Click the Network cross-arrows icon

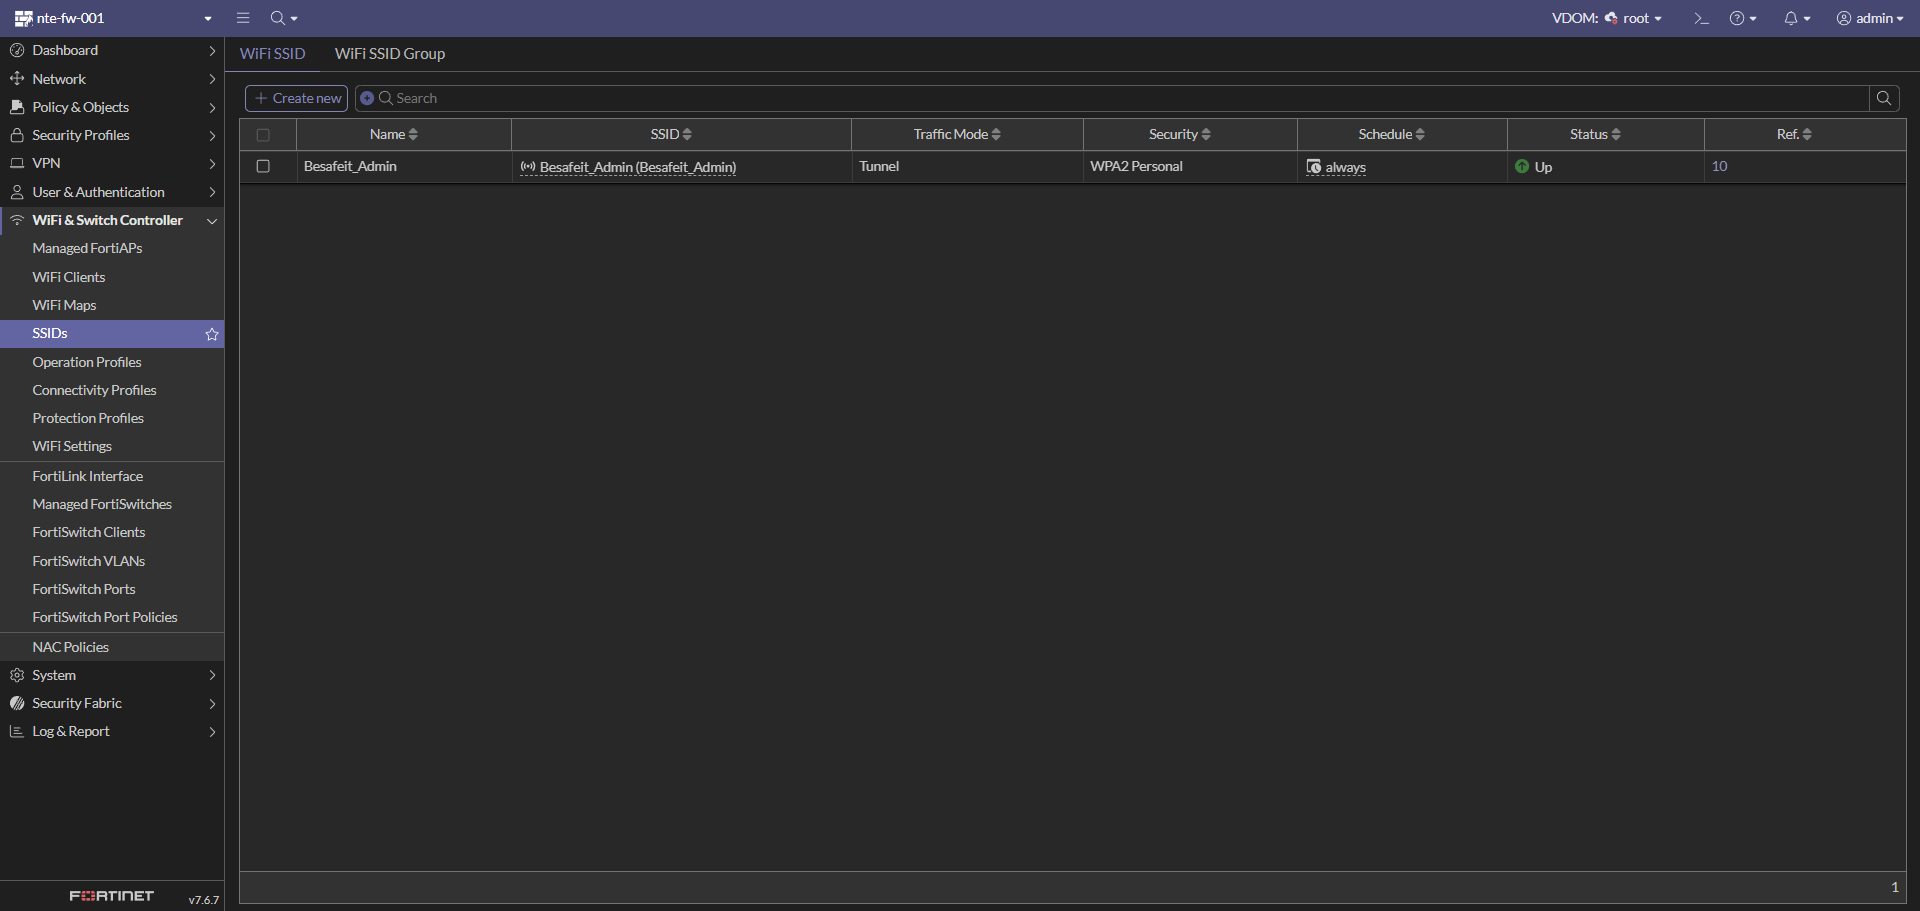coord(17,78)
